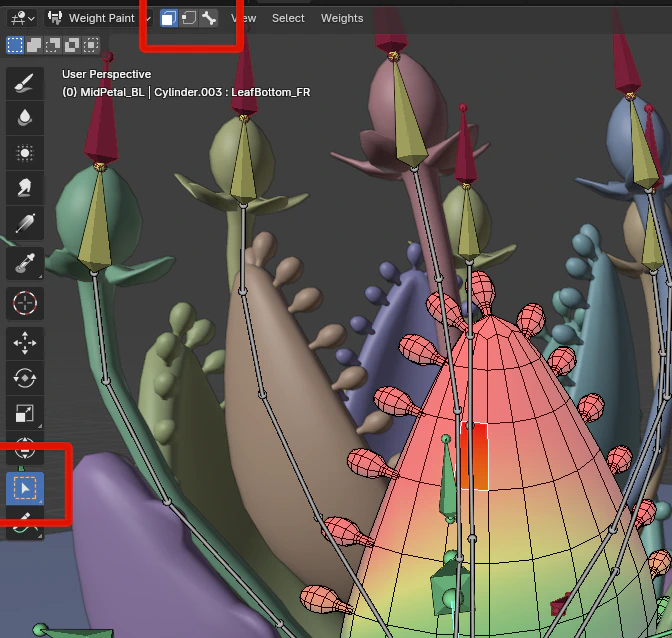Screen dimensions: 672x638
Task: Toggle bone selection mode
Action: click(209, 18)
